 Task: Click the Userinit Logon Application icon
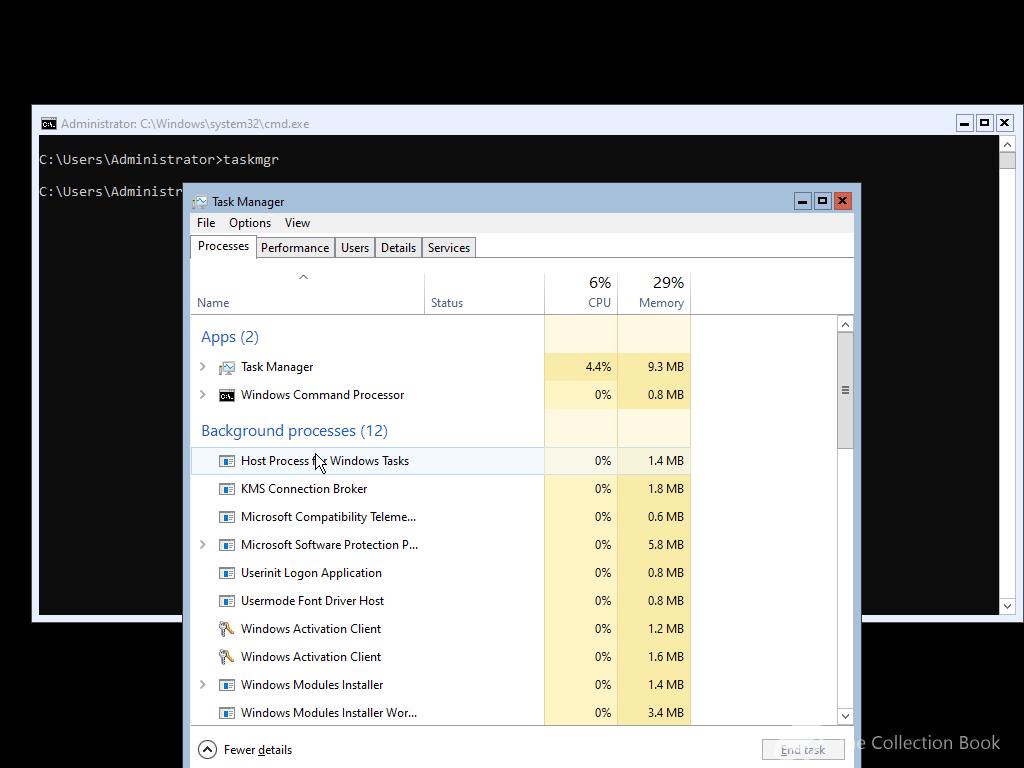[227, 573]
